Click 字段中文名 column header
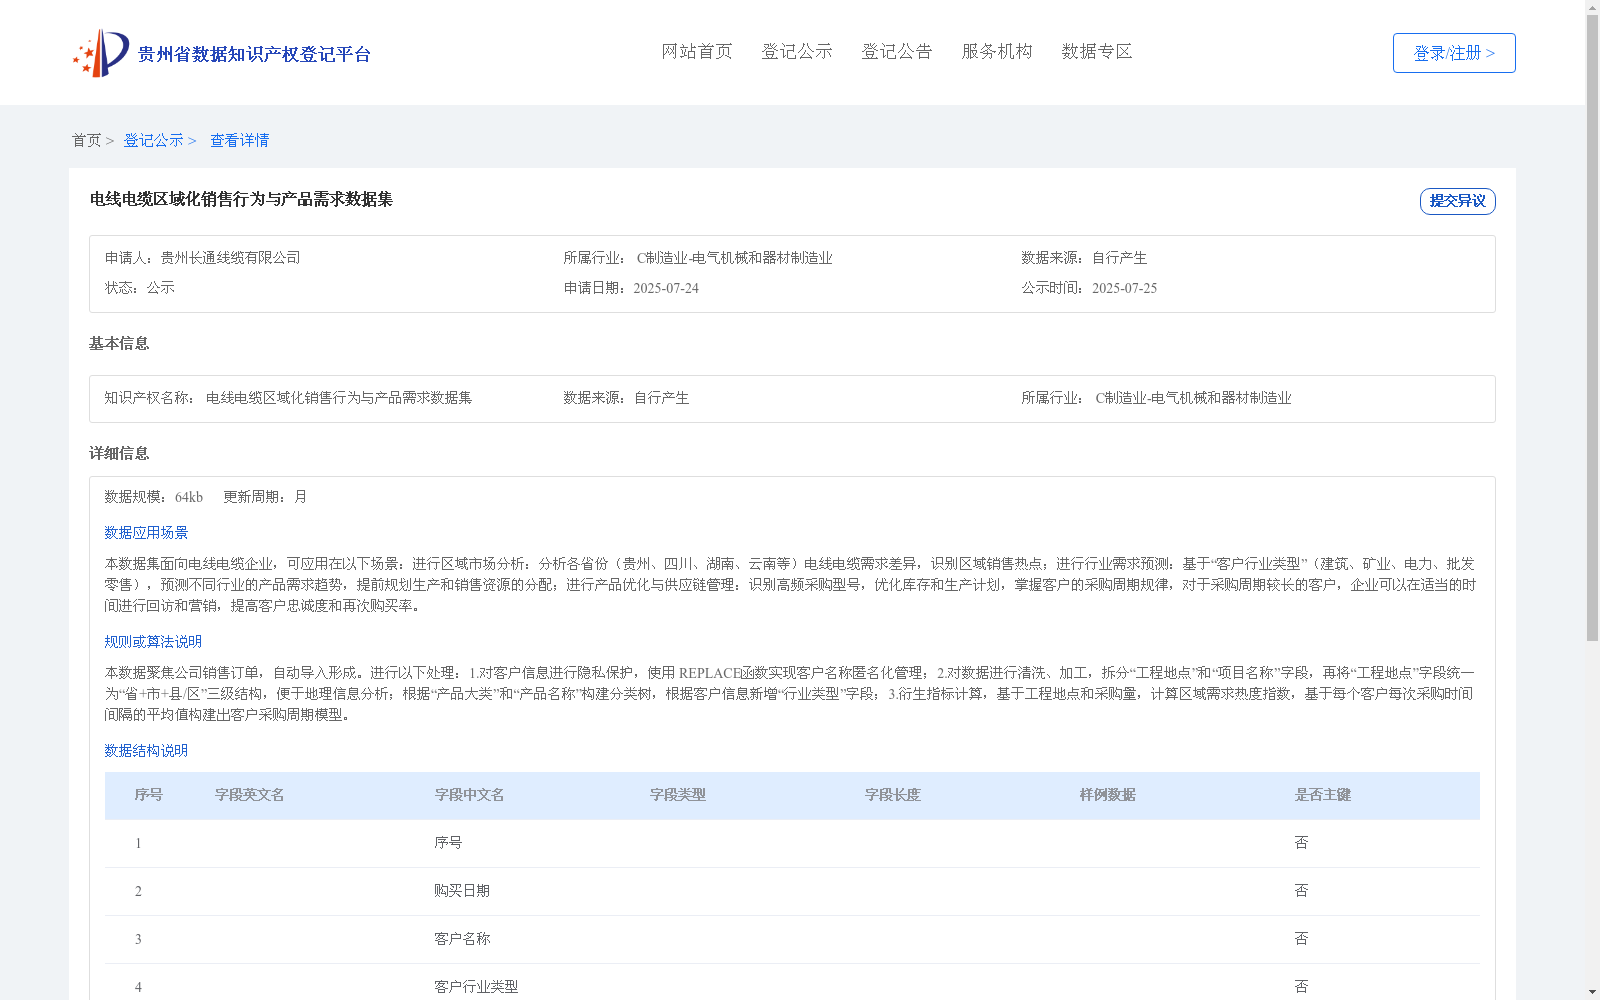1600x1000 pixels. click(469, 795)
